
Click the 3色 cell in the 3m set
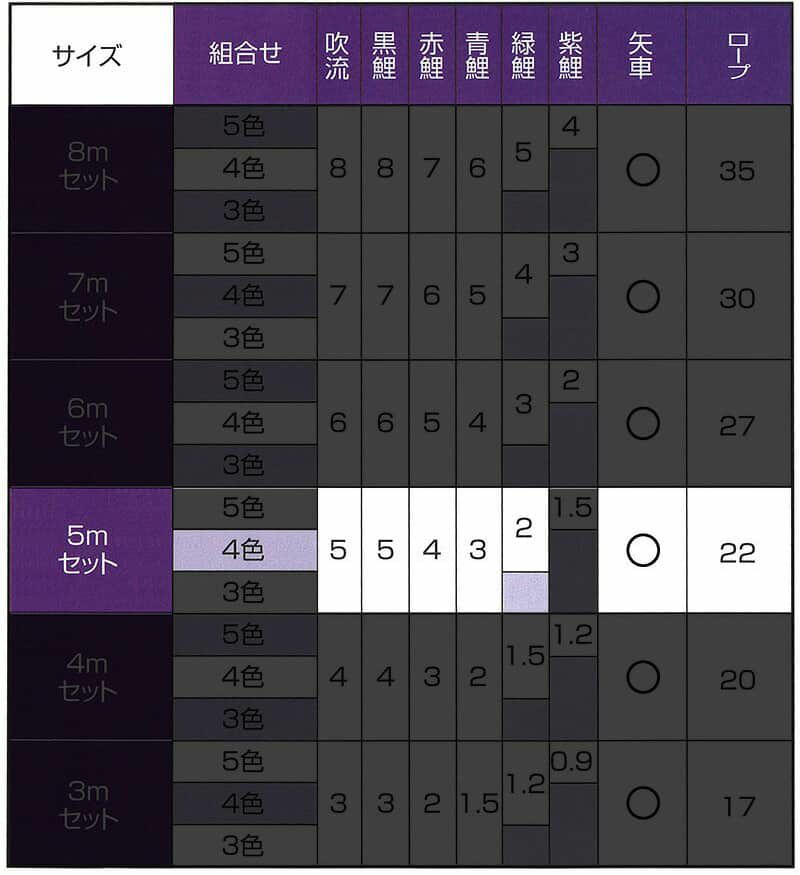[245, 846]
